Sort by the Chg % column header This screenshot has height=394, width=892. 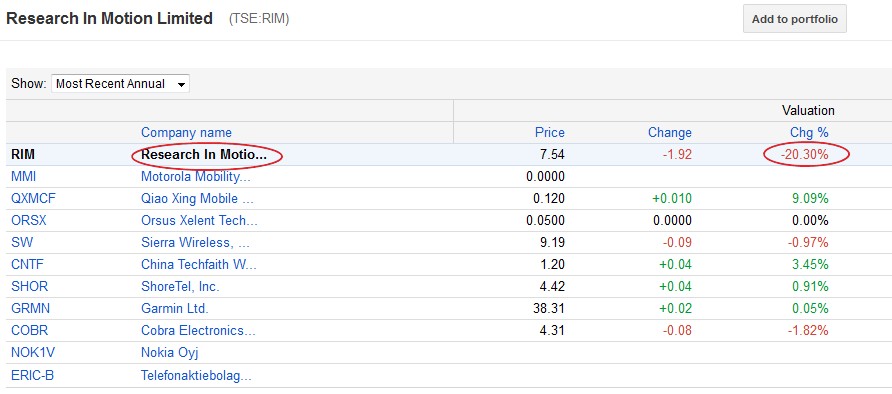click(809, 132)
